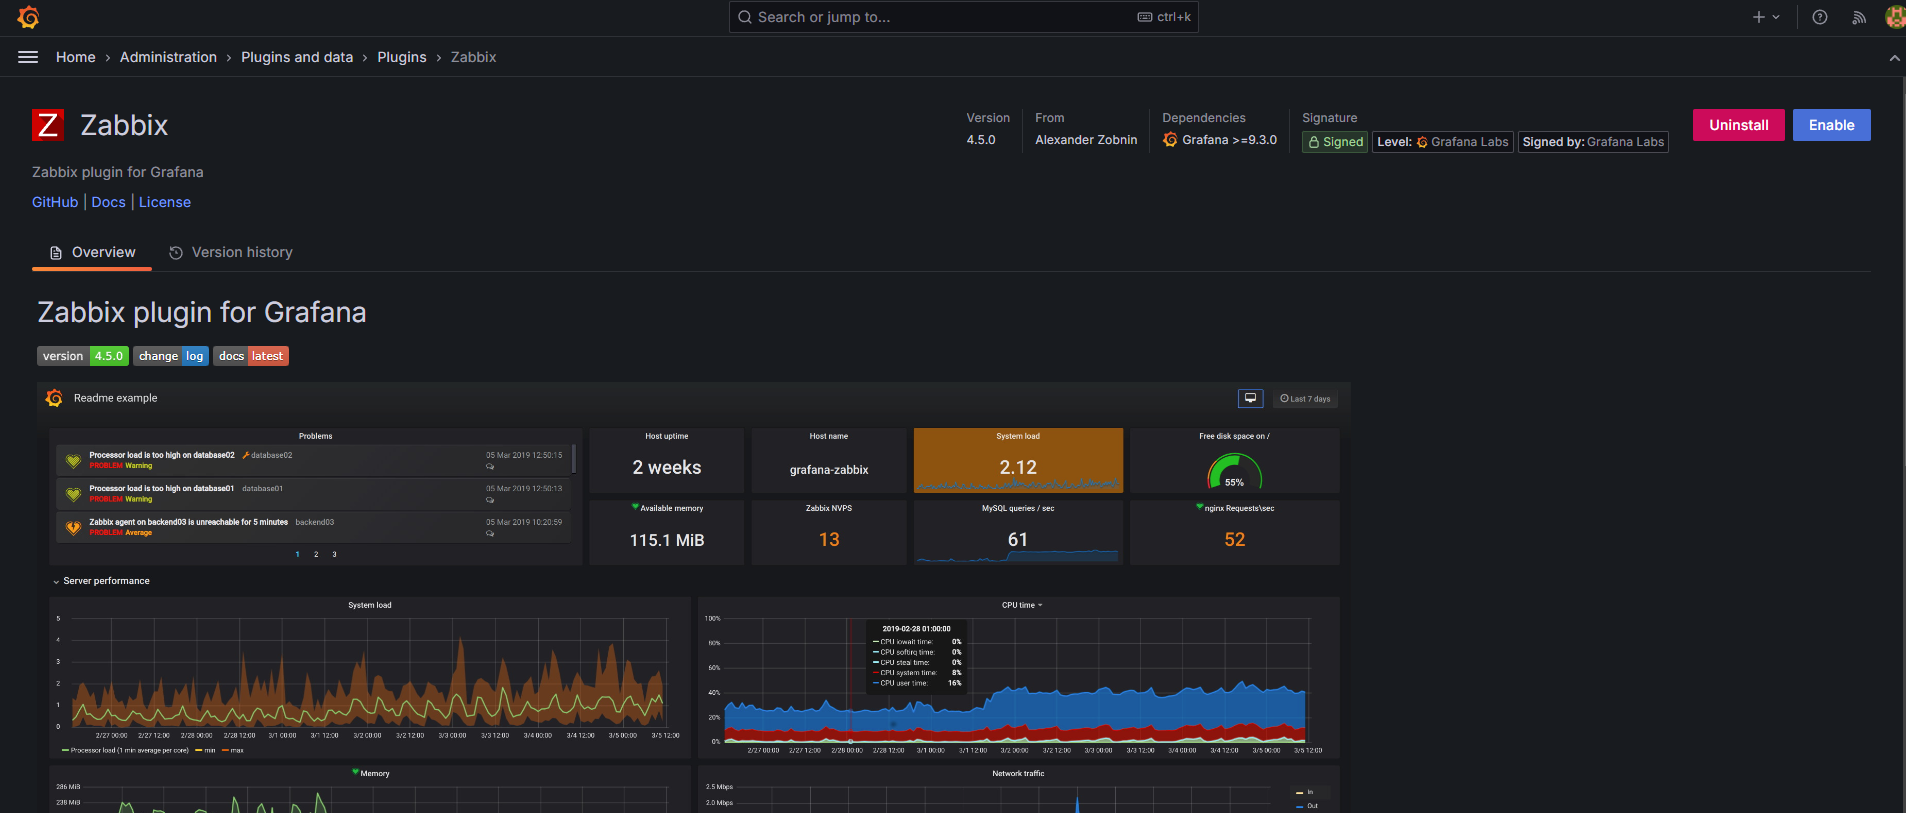Click the Host uptime 2 weeks panel
Screen dimensions: 1906x813
(x=666, y=460)
